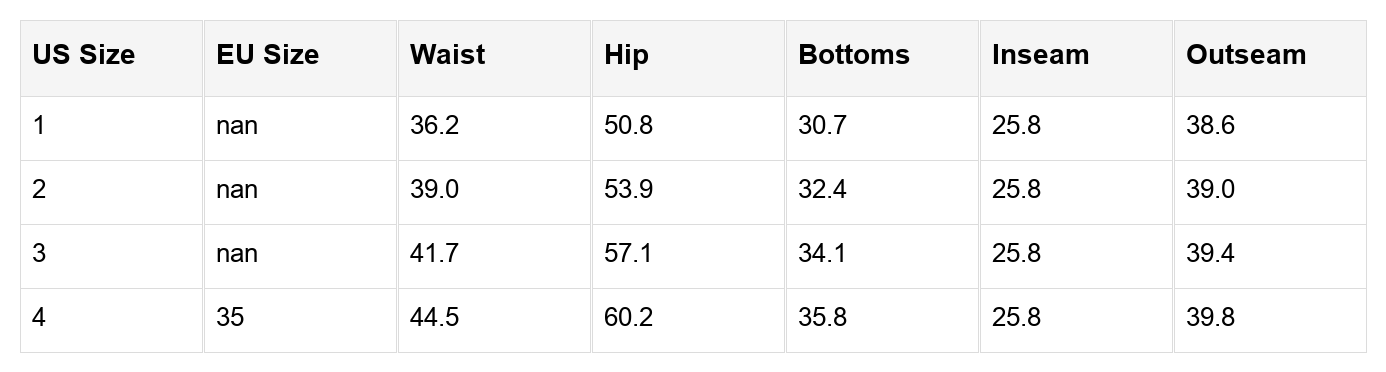Select hip value 53.9
The height and width of the screenshot is (372, 1386).
click(688, 192)
